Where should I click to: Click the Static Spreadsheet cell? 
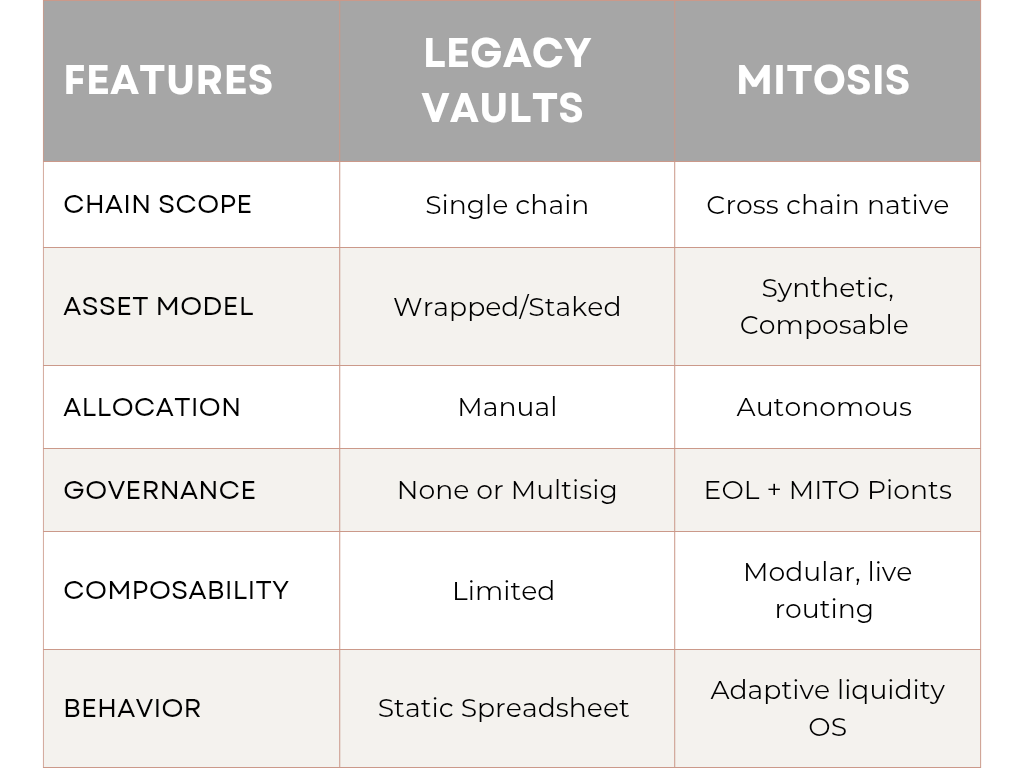click(x=507, y=709)
